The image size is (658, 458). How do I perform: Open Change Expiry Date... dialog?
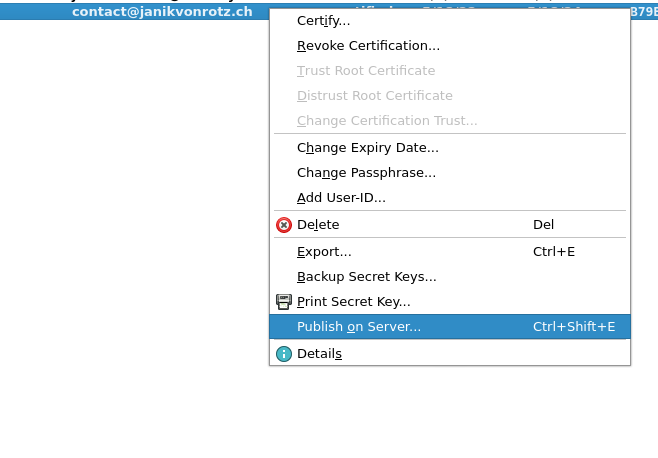[367, 148]
